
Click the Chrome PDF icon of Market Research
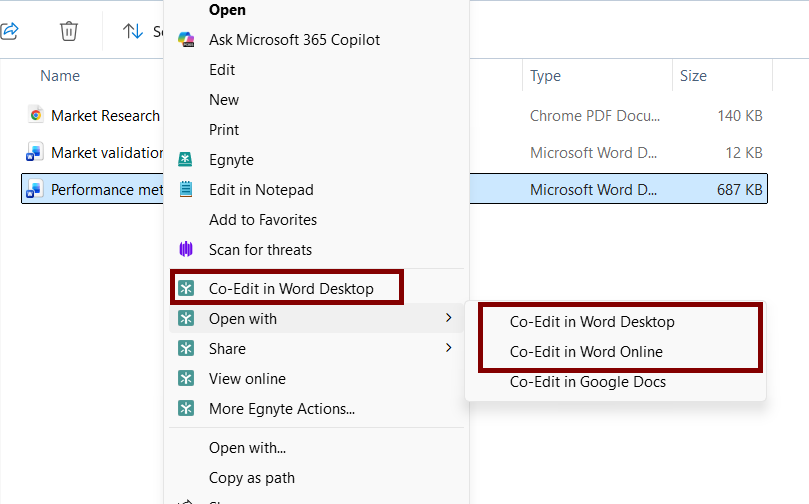coord(36,115)
